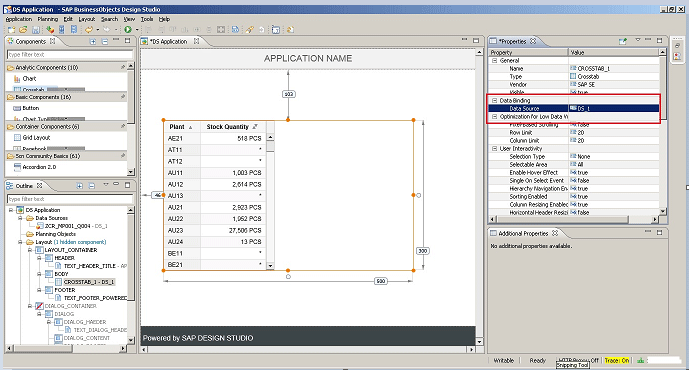The height and width of the screenshot is (370, 689).
Task: Click the crosstab vertical scrollbar down arrow
Action: (x=270, y=265)
